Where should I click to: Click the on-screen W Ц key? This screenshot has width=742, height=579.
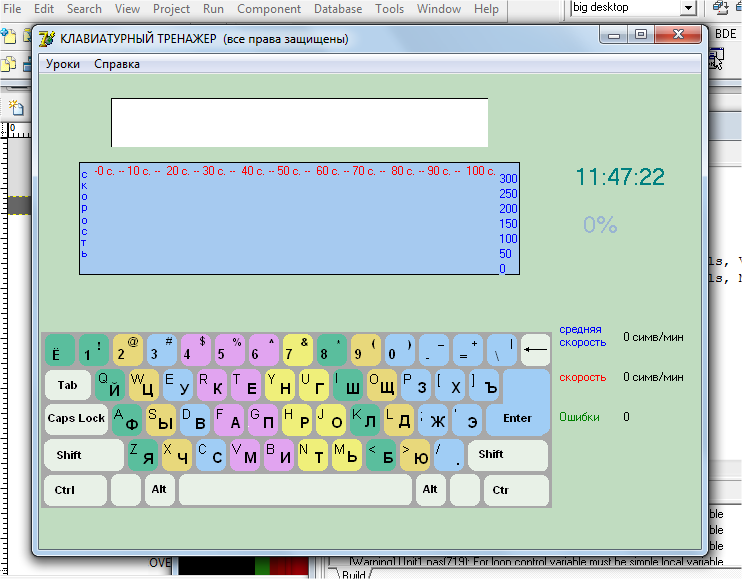pyautogui.click(x=144, y=385)
